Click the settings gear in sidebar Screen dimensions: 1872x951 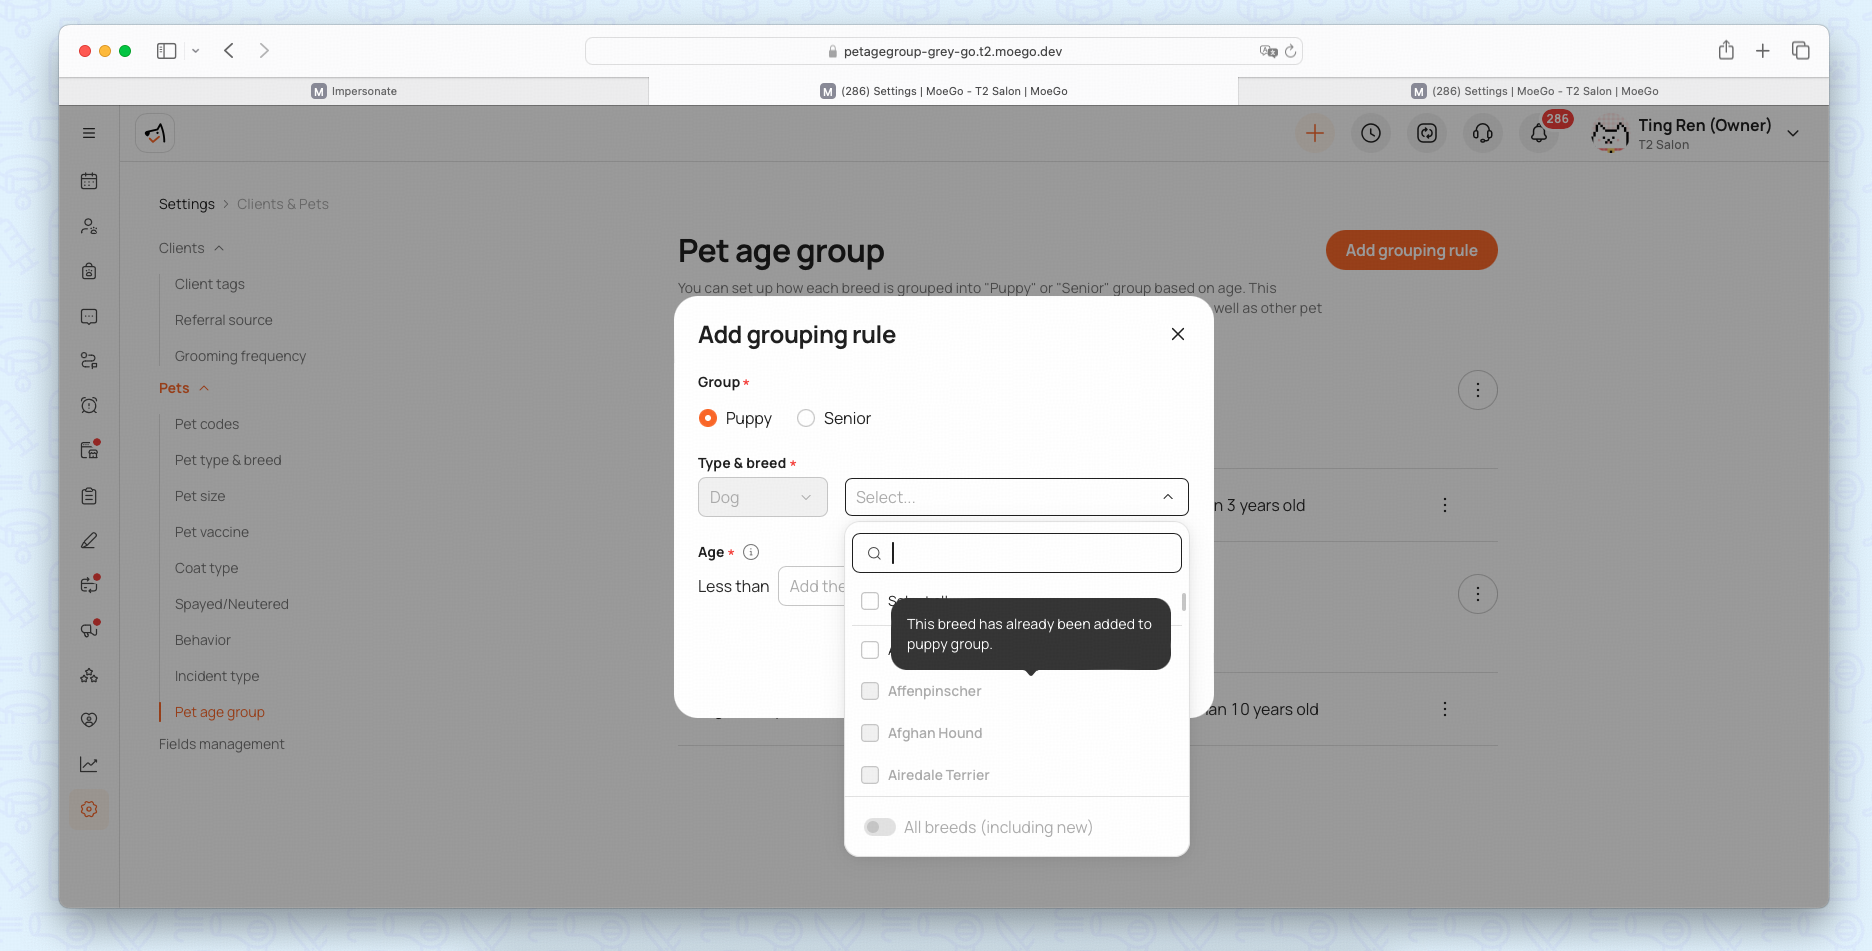(89, 809)
